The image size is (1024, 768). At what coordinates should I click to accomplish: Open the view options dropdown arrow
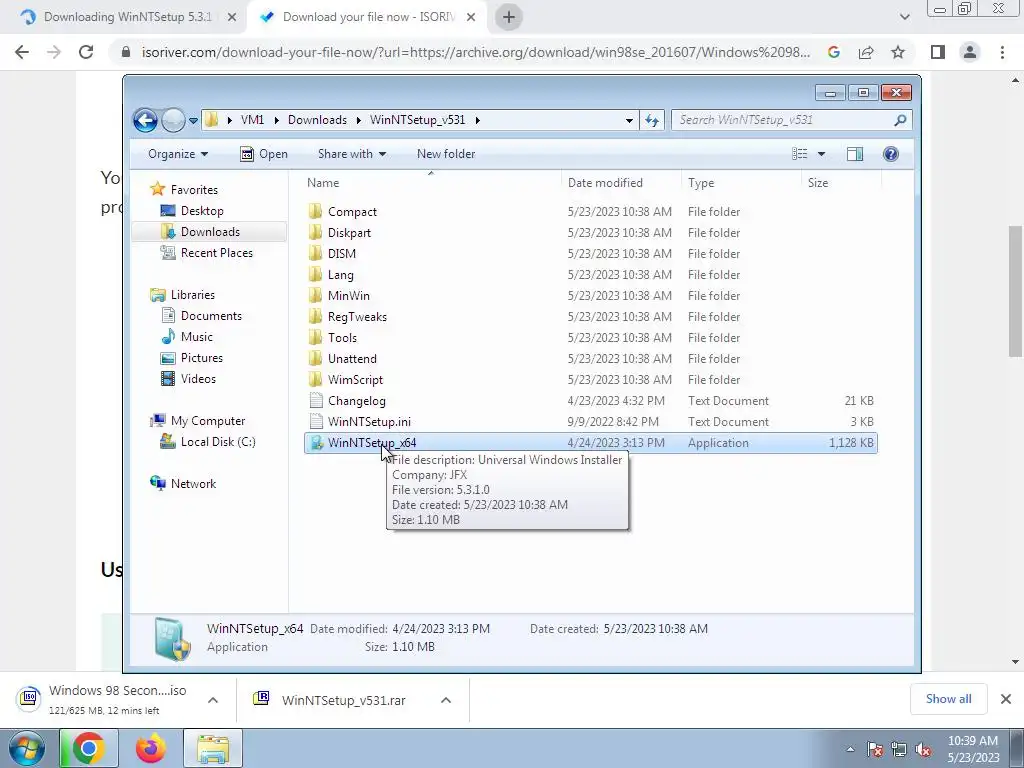822,154
